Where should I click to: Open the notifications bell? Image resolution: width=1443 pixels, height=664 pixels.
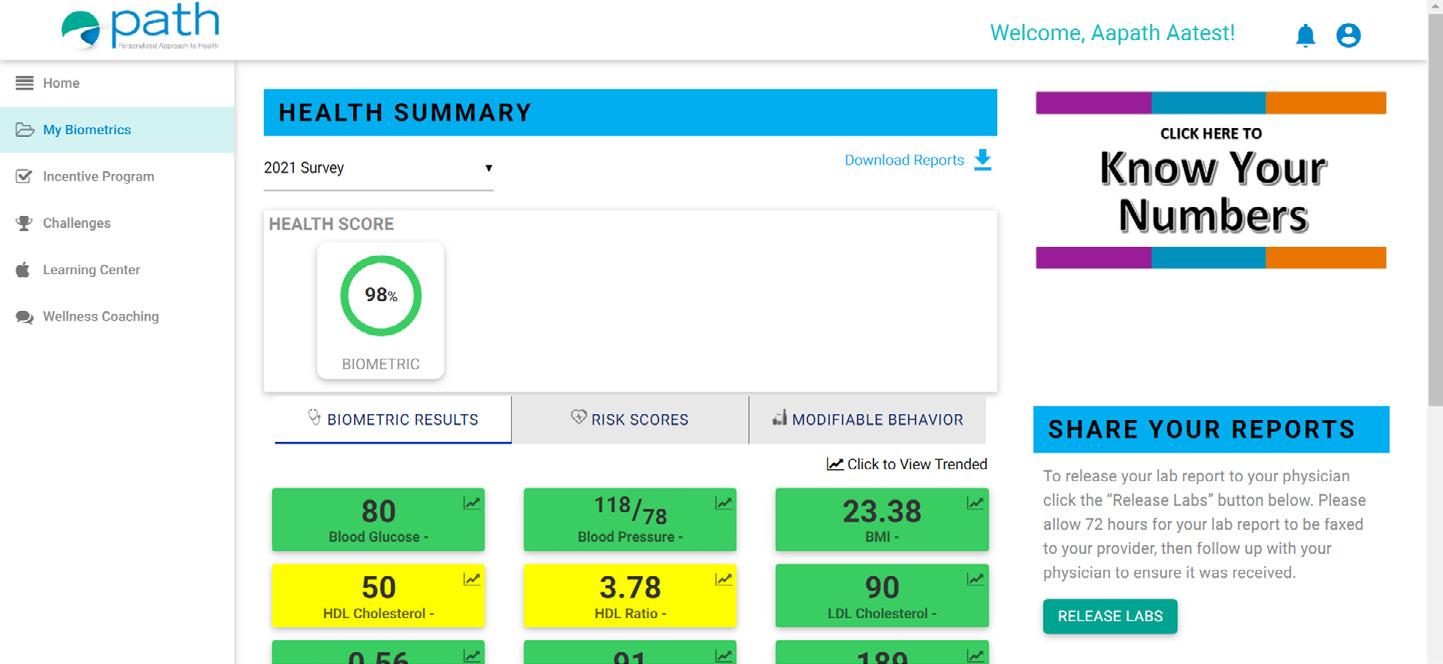(1305, 36)
